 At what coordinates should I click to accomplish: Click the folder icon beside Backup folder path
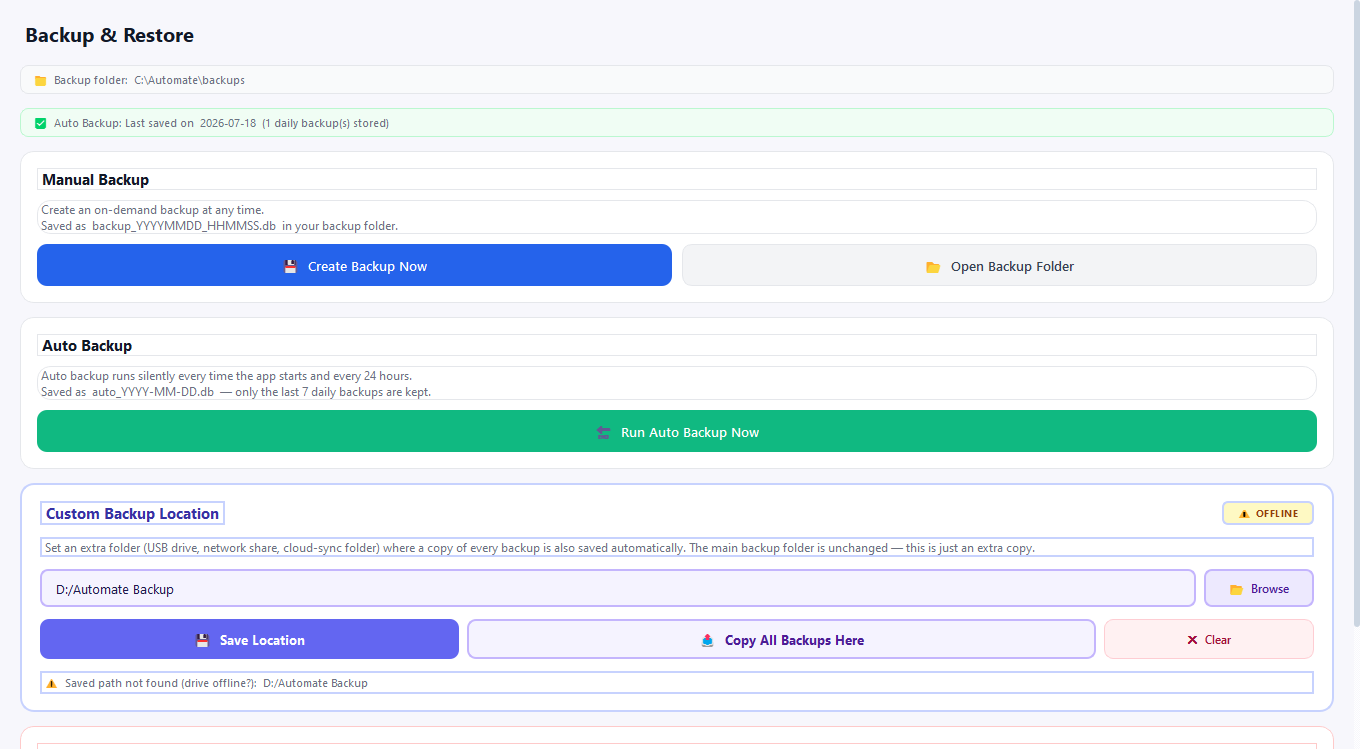click(x=41, y=80)
